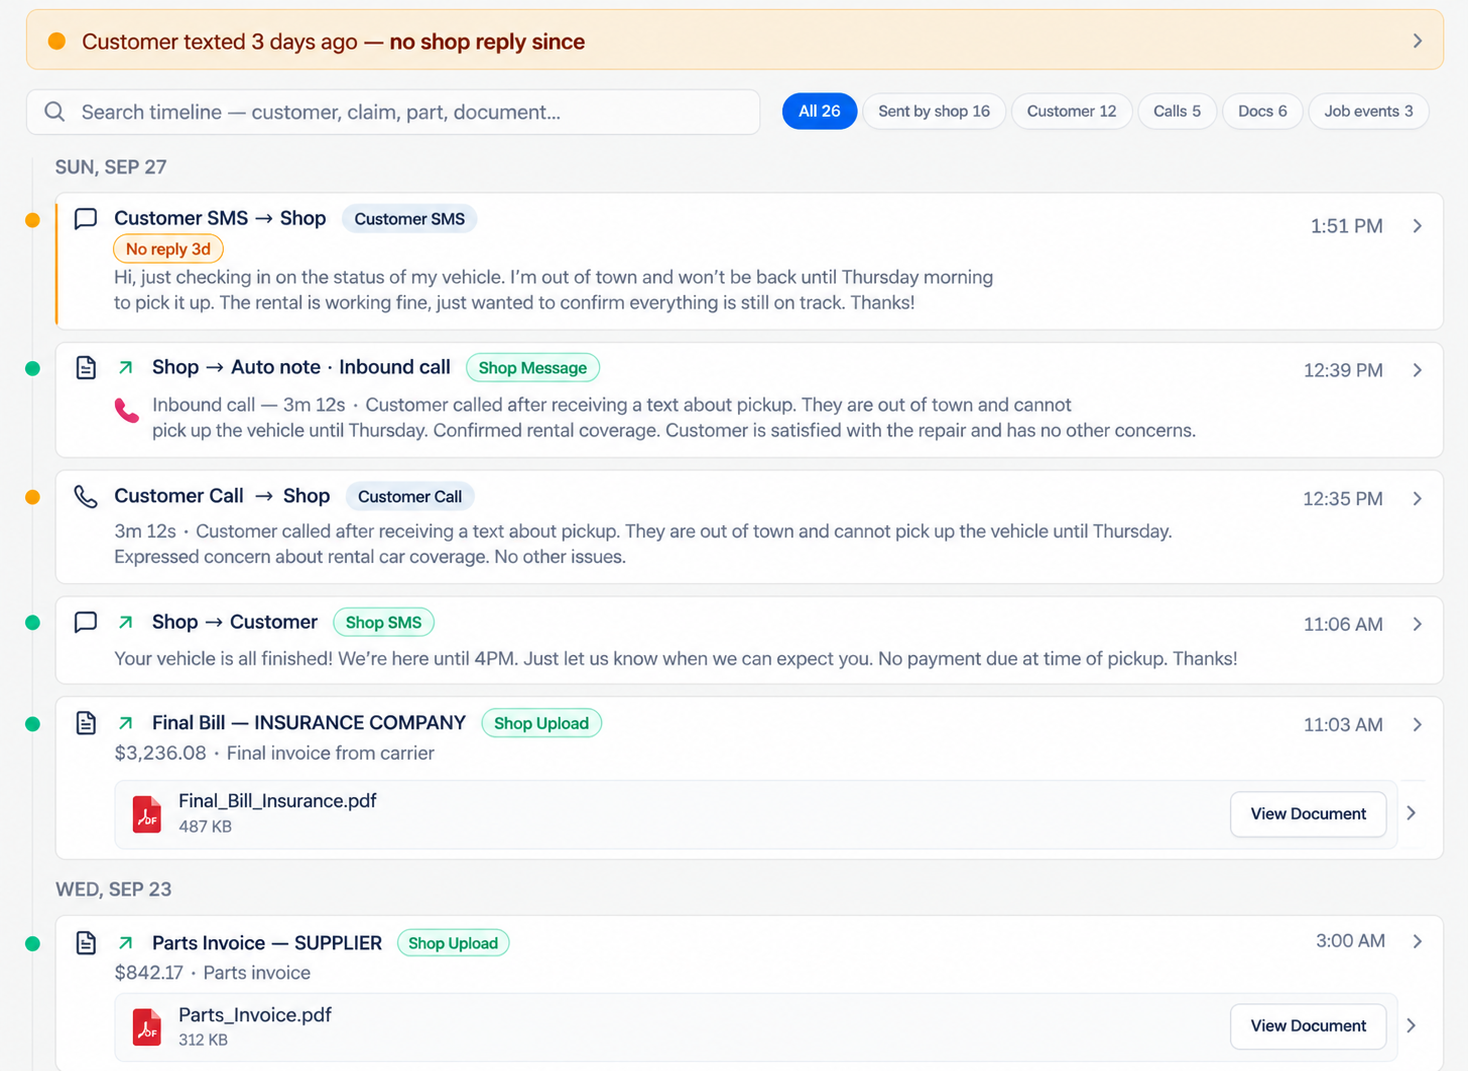Click the Customer Call tag
Viewport: 1468px width, 1071px height.
[410, 497]
